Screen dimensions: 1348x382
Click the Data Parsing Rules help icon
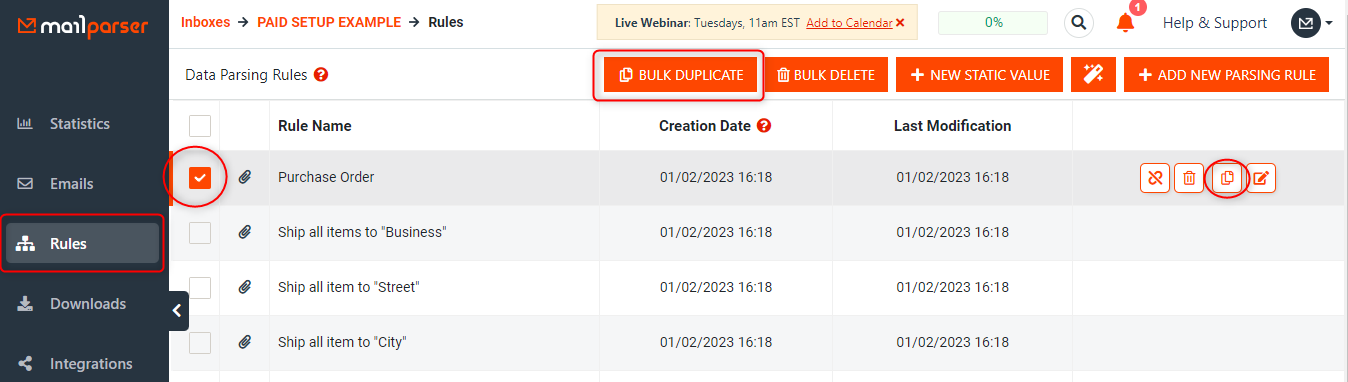[x=321, y=75]
